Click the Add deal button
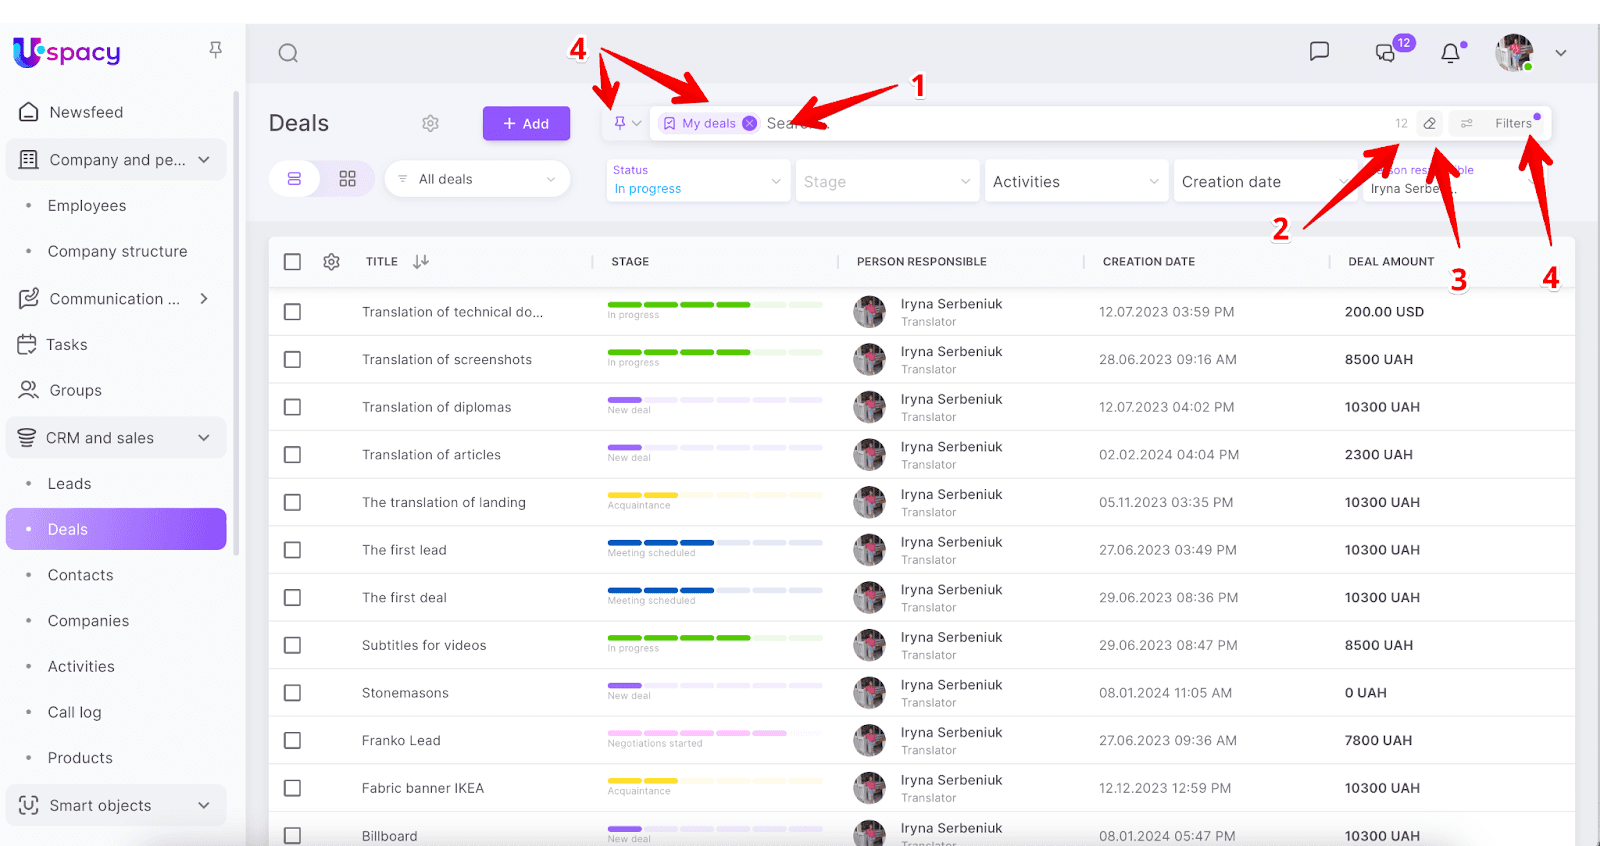This screenshot has height=846, width=1600. pos(526,124)
